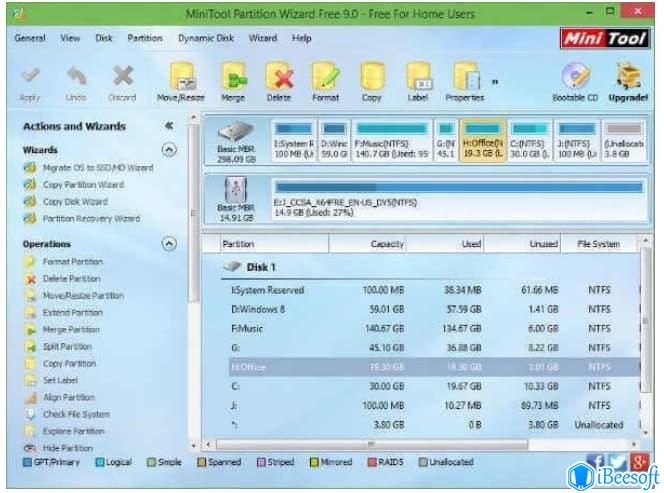Click the Copy toolbar icon
664x493 pixels.
(x=372, y=77)
